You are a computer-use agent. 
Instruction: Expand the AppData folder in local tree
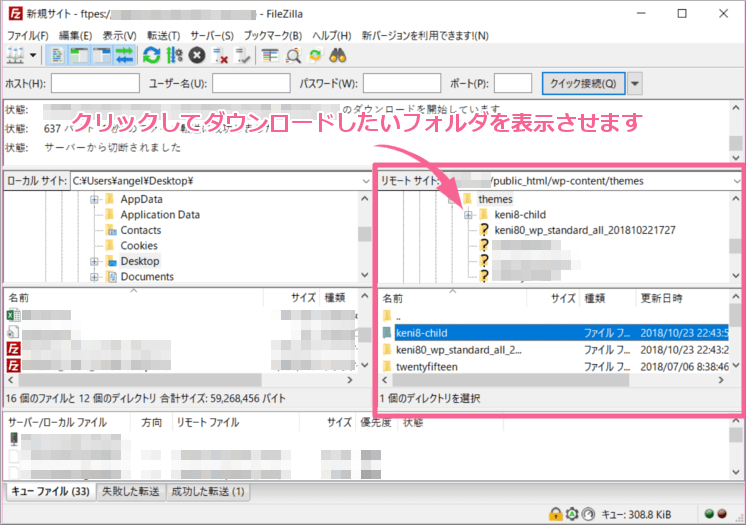pos(94,199)
